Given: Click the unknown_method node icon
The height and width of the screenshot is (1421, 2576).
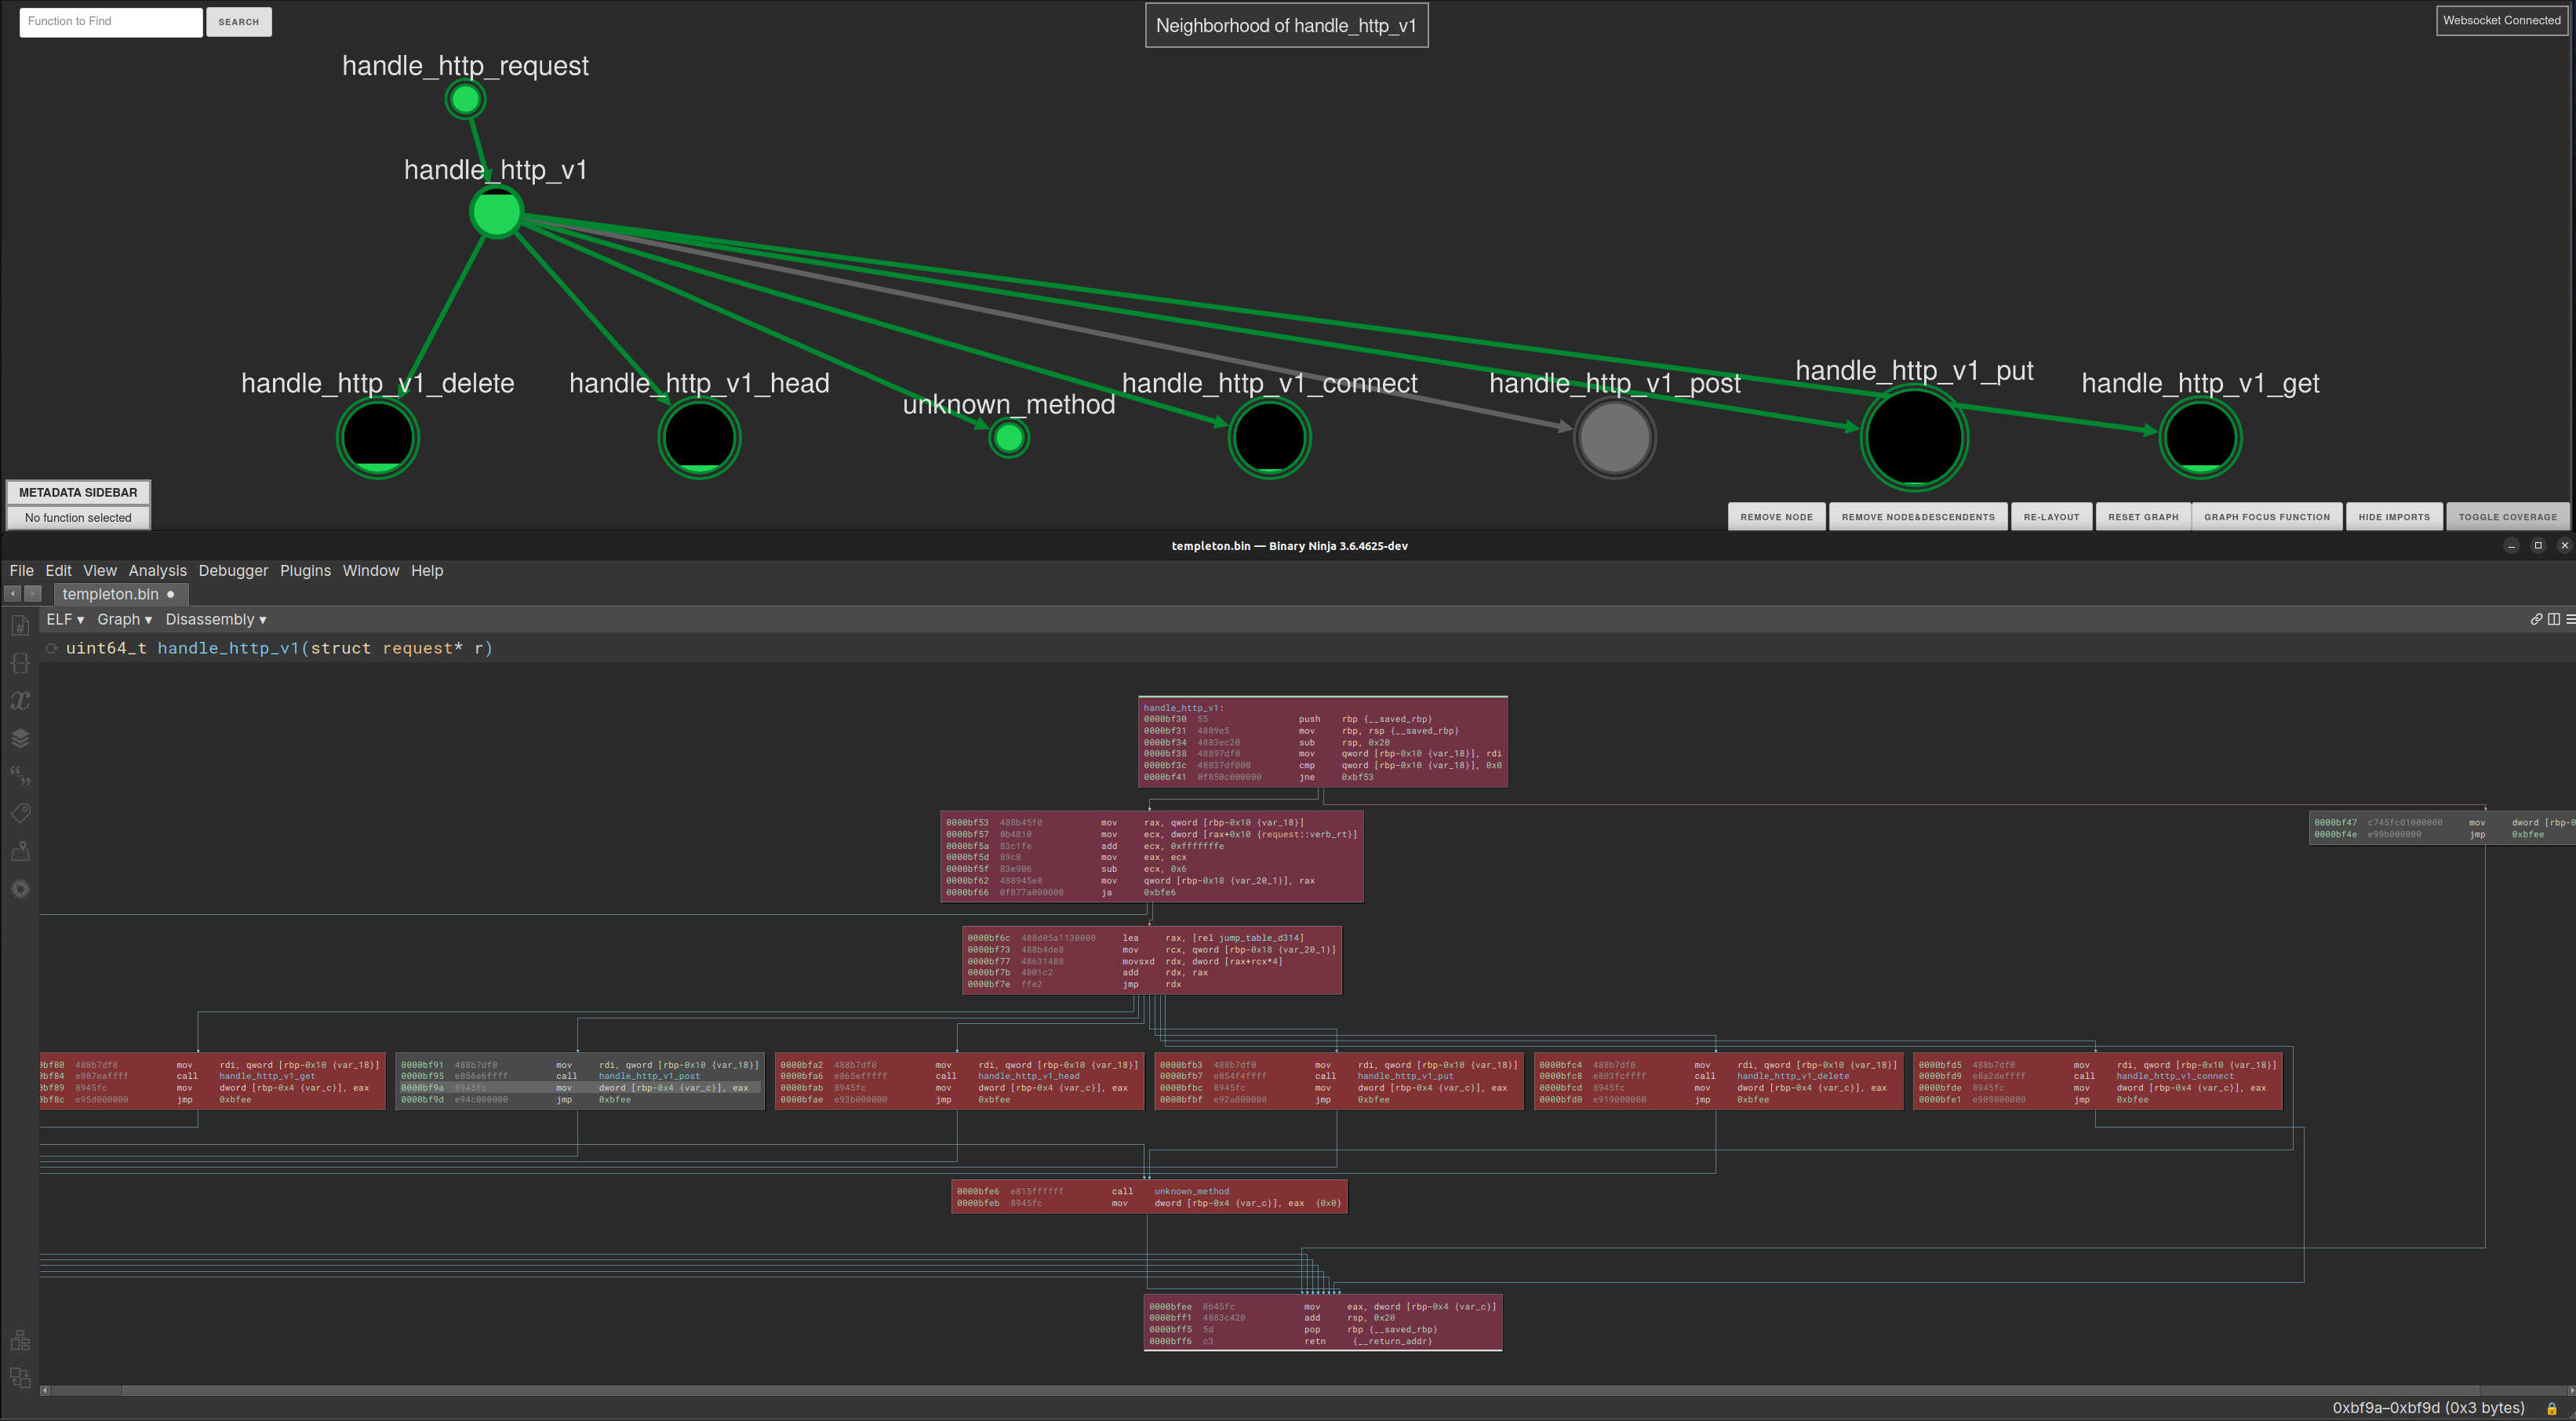Looking at the screenshot, I should click(x=1009, y=439).
